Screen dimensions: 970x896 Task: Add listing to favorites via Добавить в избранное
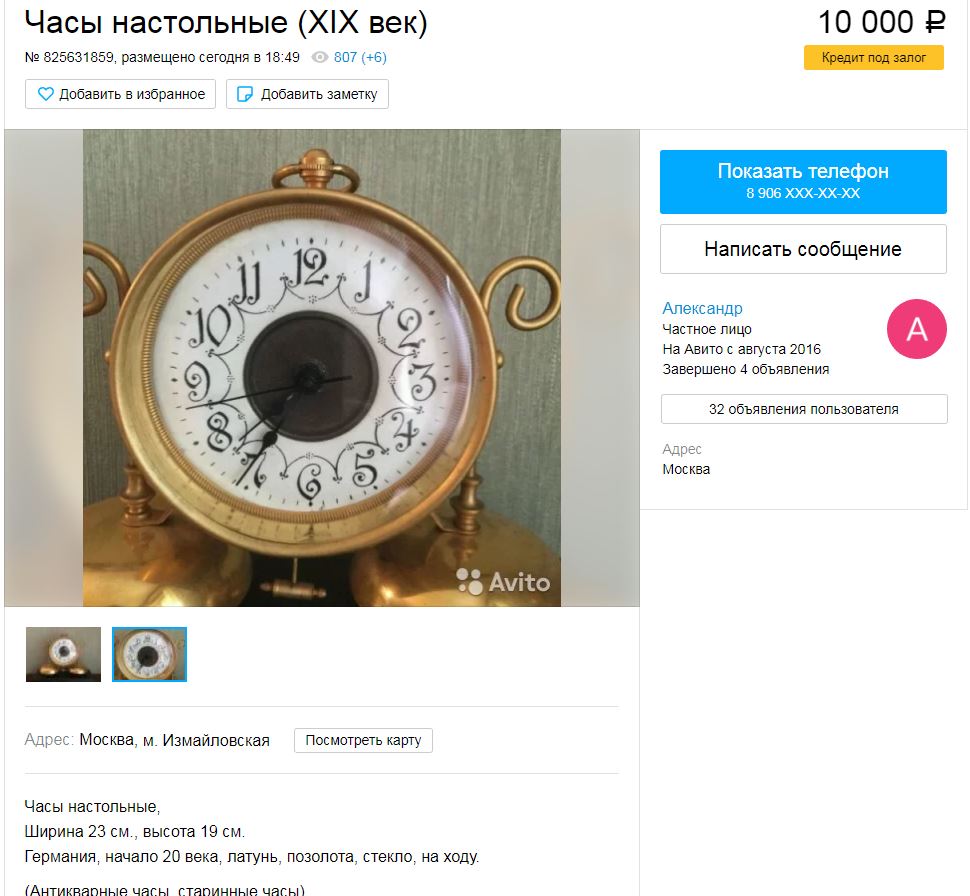tap(121, 94)
